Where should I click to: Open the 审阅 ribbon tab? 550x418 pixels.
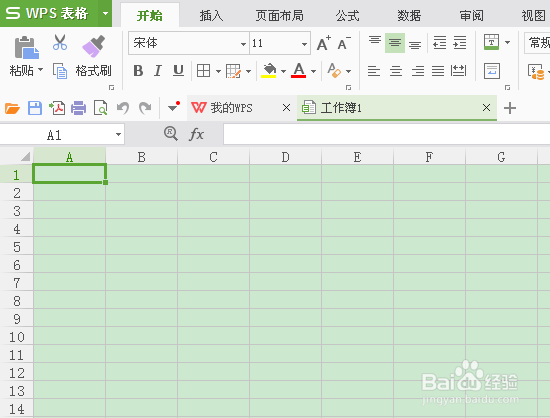pos(471,15)
